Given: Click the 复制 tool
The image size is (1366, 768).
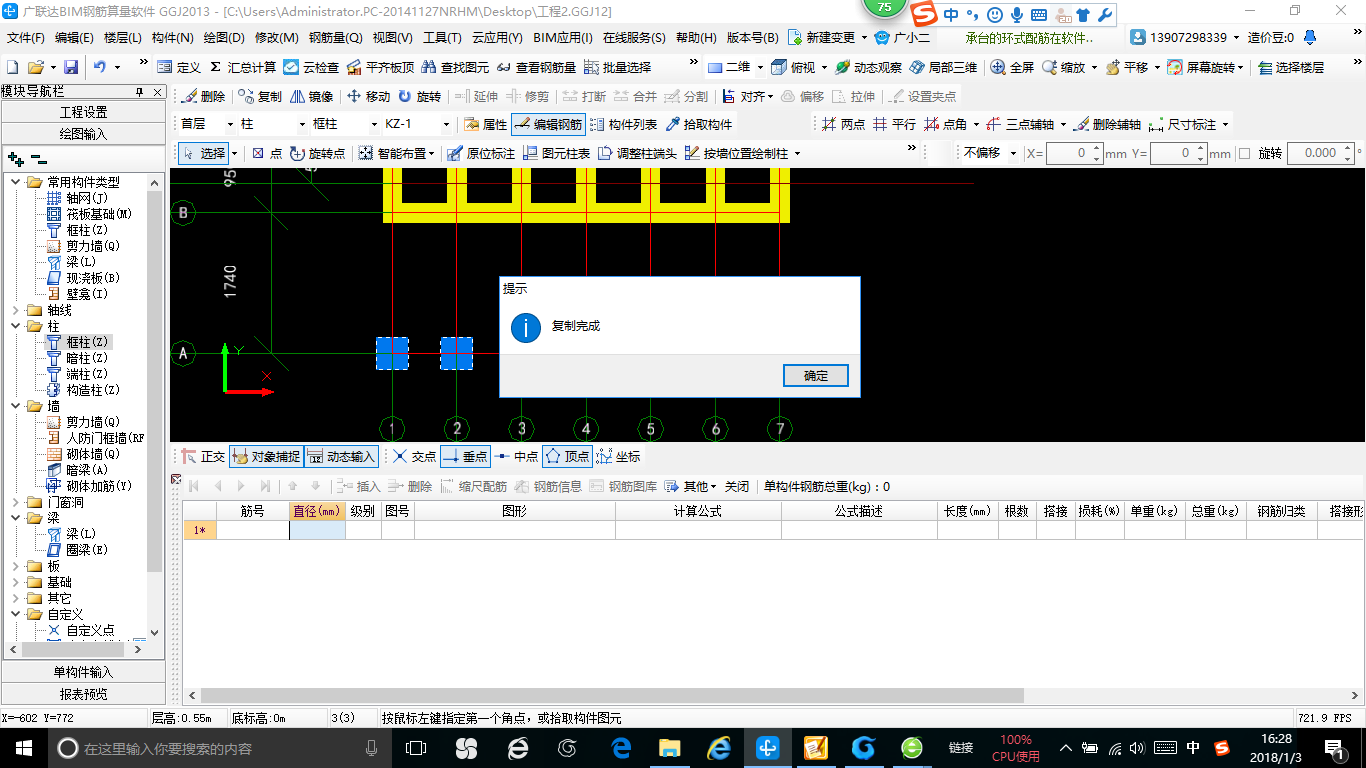Looking at the screenshot, I should 260,96.
